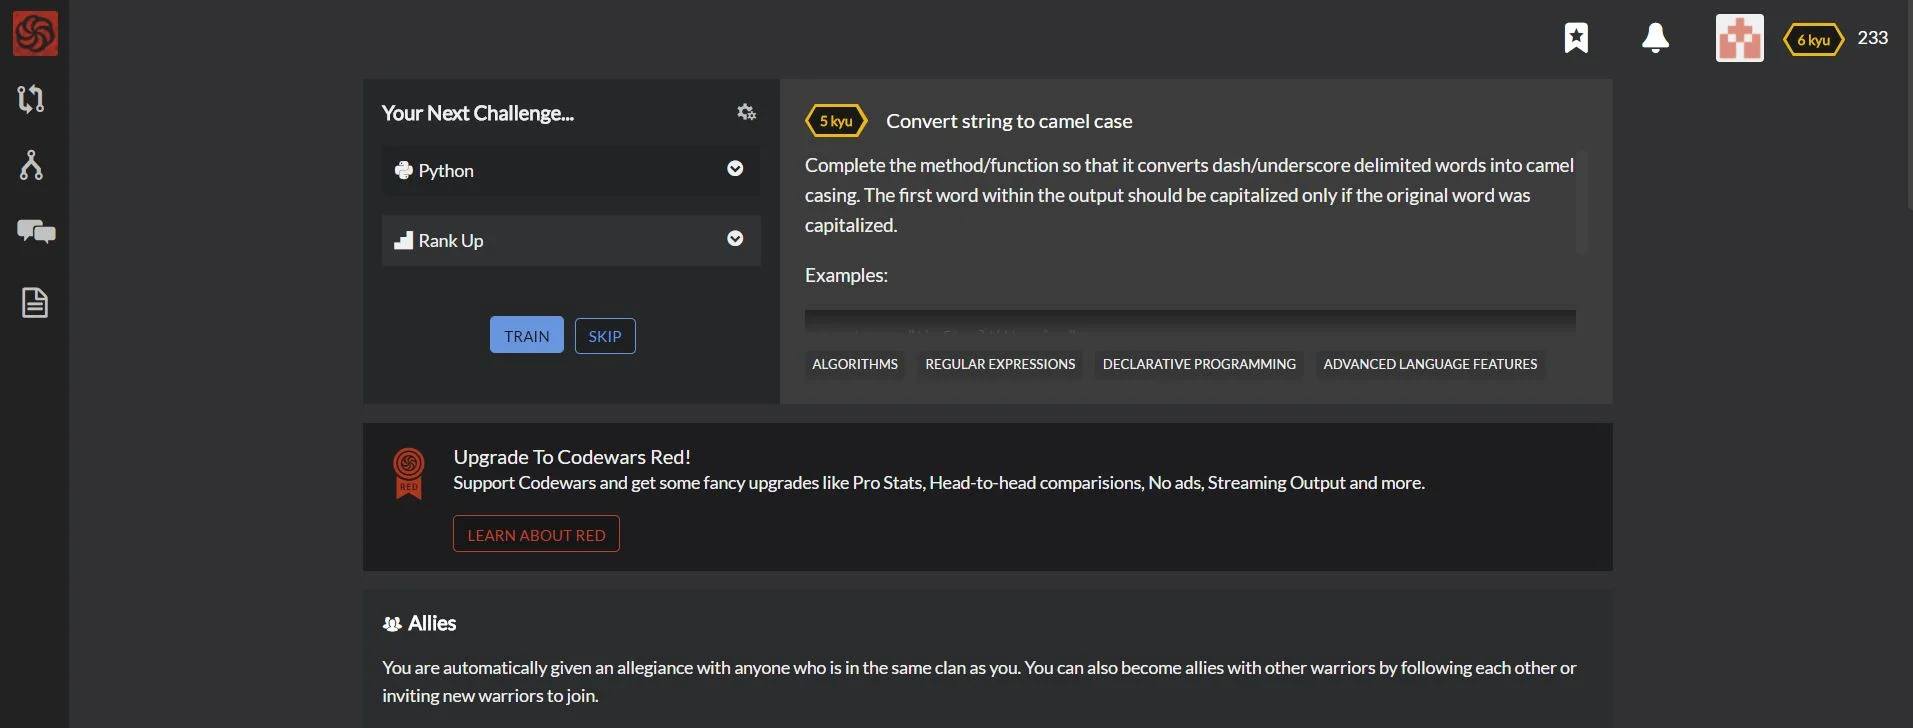The width and height of the screenshot is (1913, 728).
Task: Start the challenge with TRAIN button
Action: [x=527, y=335]
